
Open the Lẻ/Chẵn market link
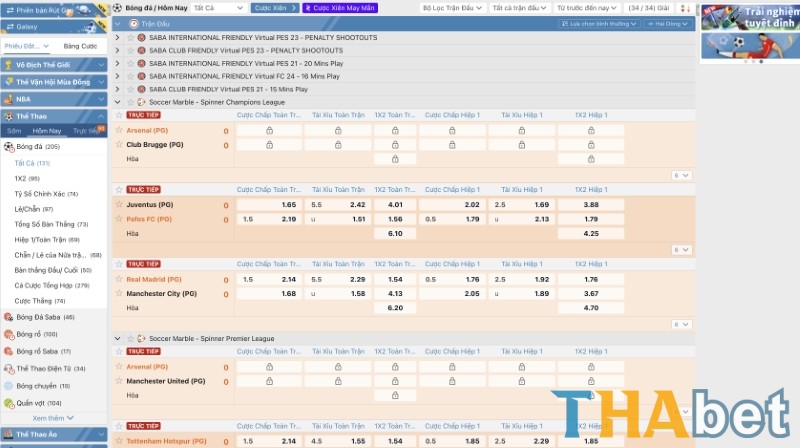(x=34, y=209)
